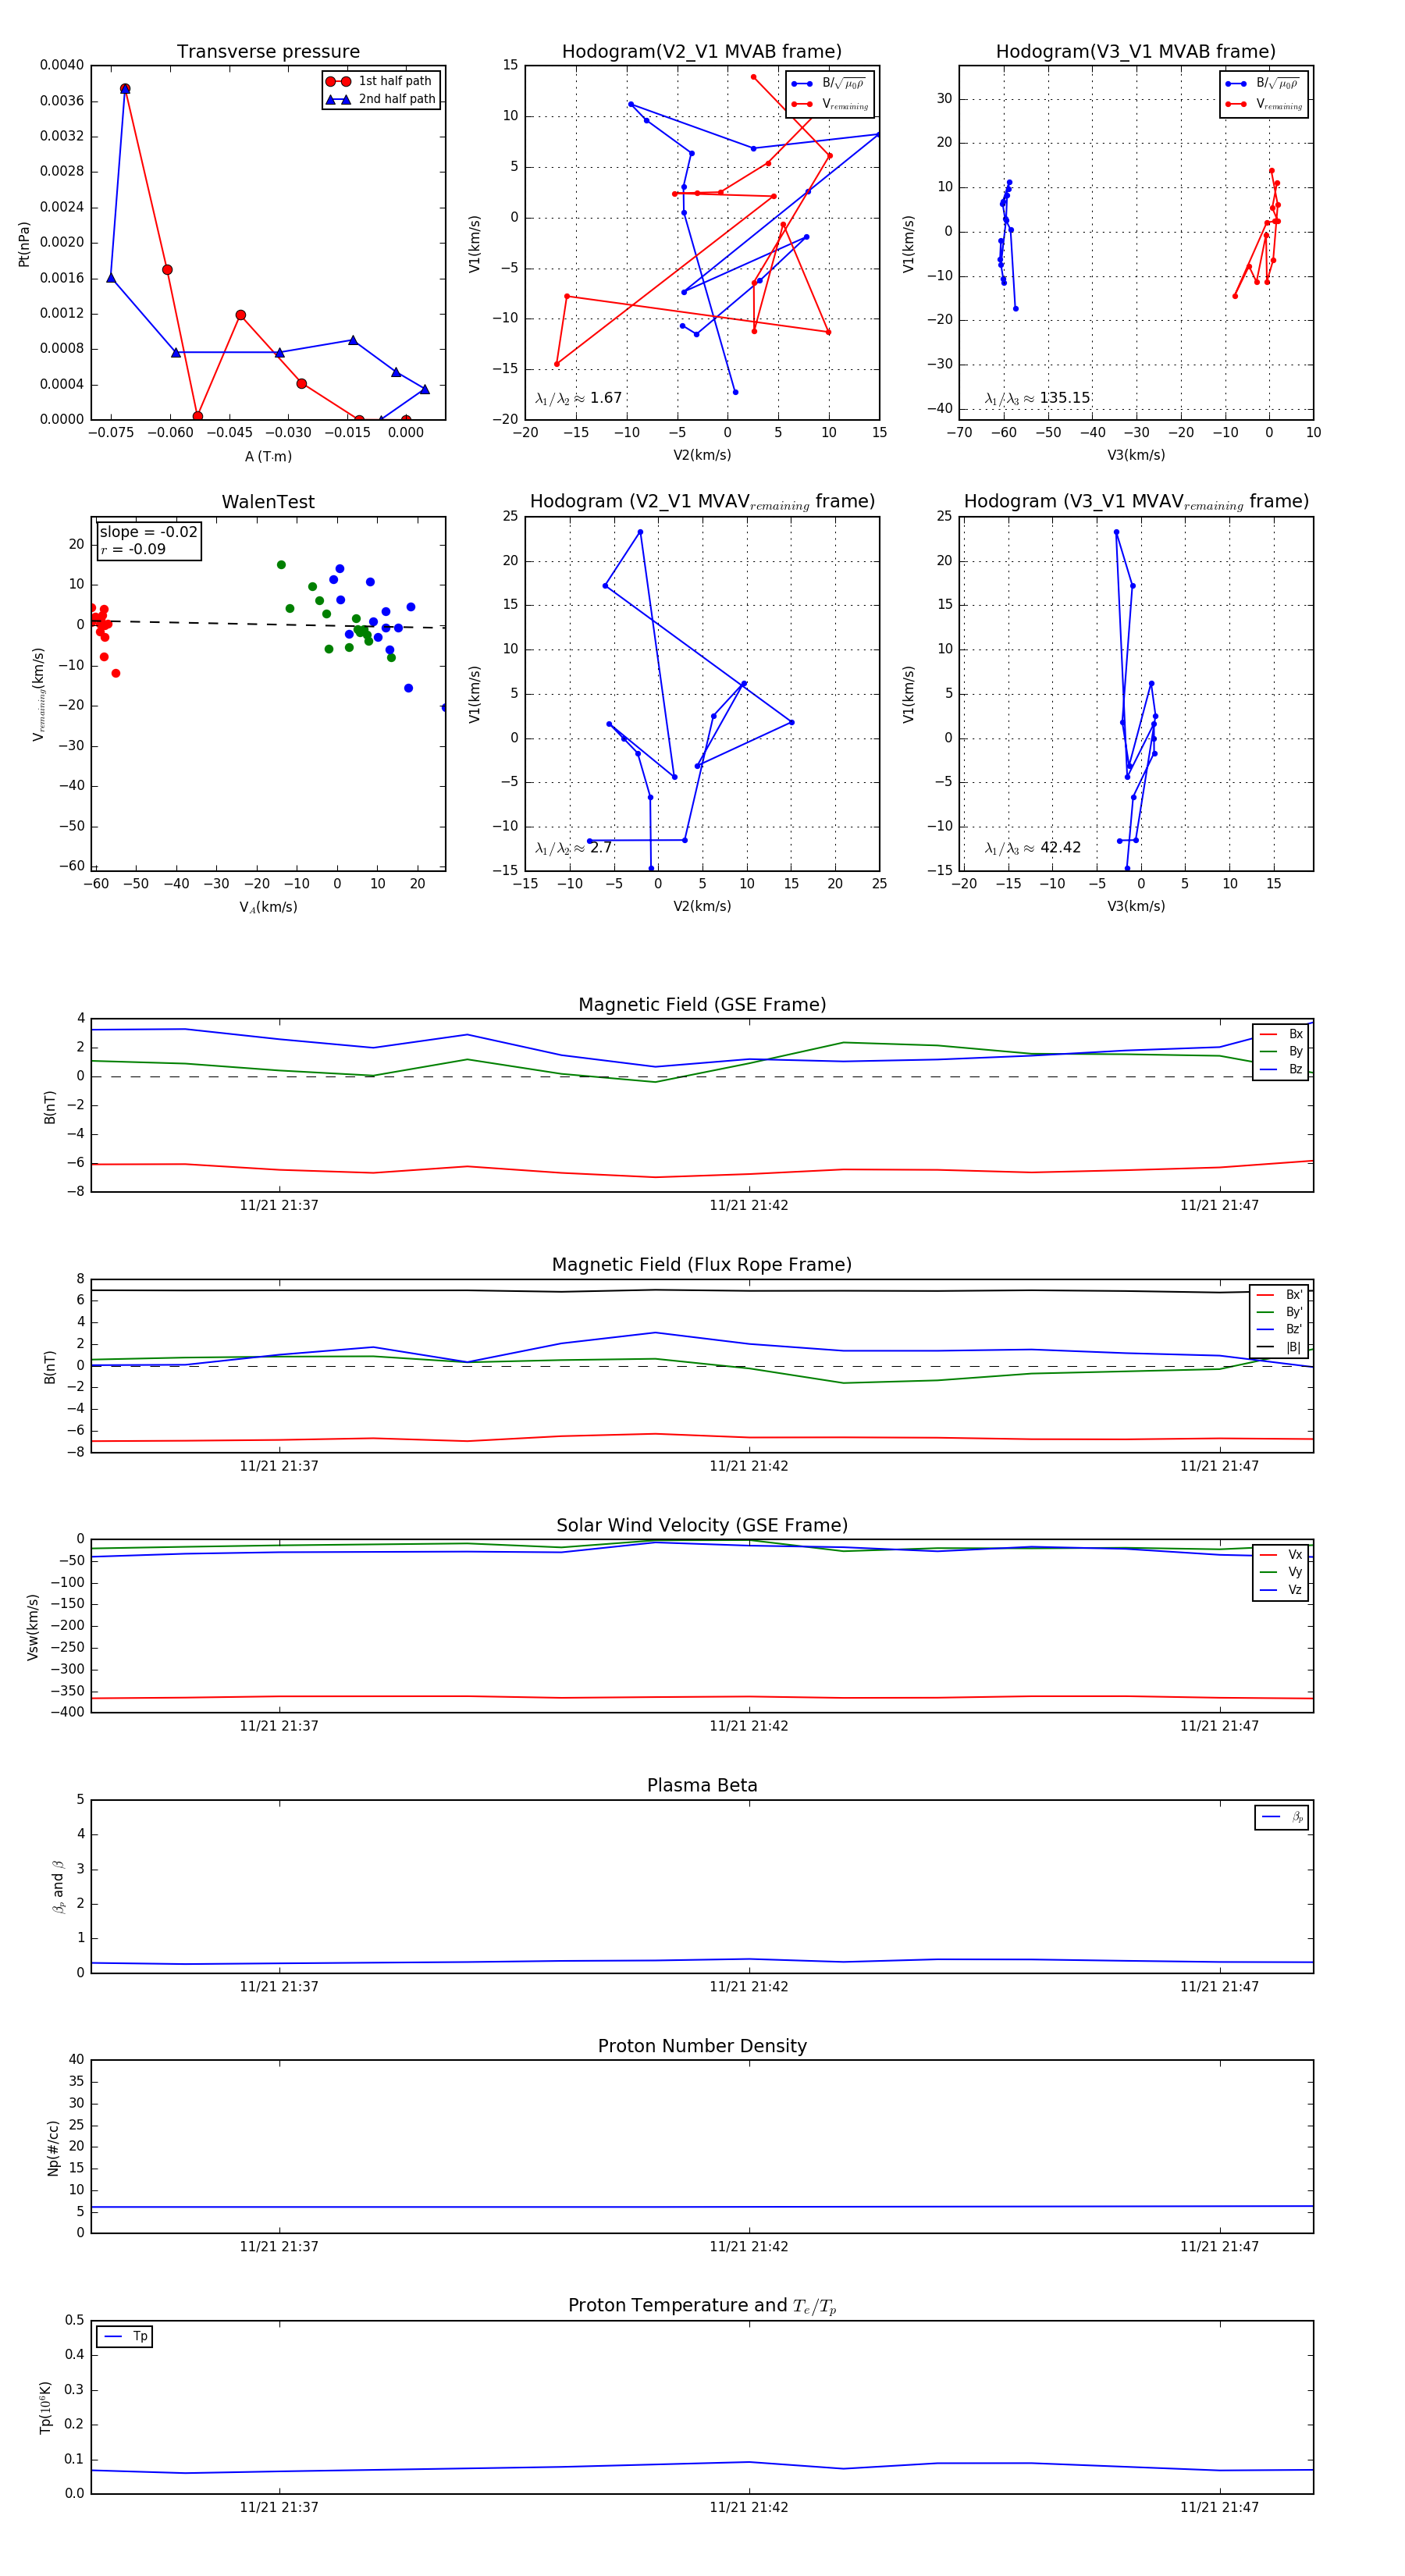Click the 'Hodogram(V3_V1 MVAB frame)' title
Screen dimensions: 1405x2576
pos(1136,51)
